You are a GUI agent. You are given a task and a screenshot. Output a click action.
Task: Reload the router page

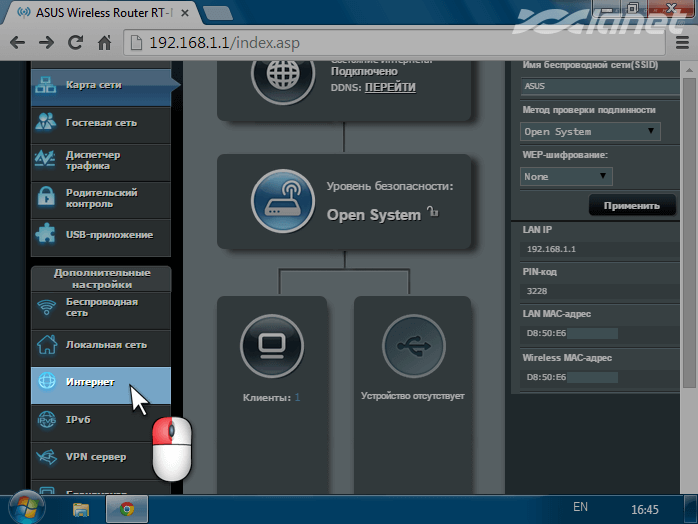point(75,43)
